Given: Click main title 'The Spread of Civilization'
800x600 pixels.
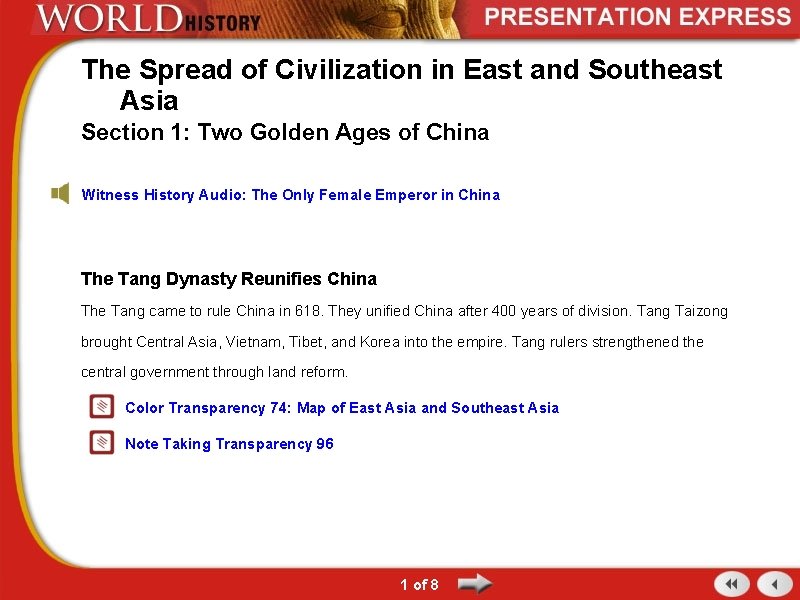Looking at the screenshot, I should (402, 84).
